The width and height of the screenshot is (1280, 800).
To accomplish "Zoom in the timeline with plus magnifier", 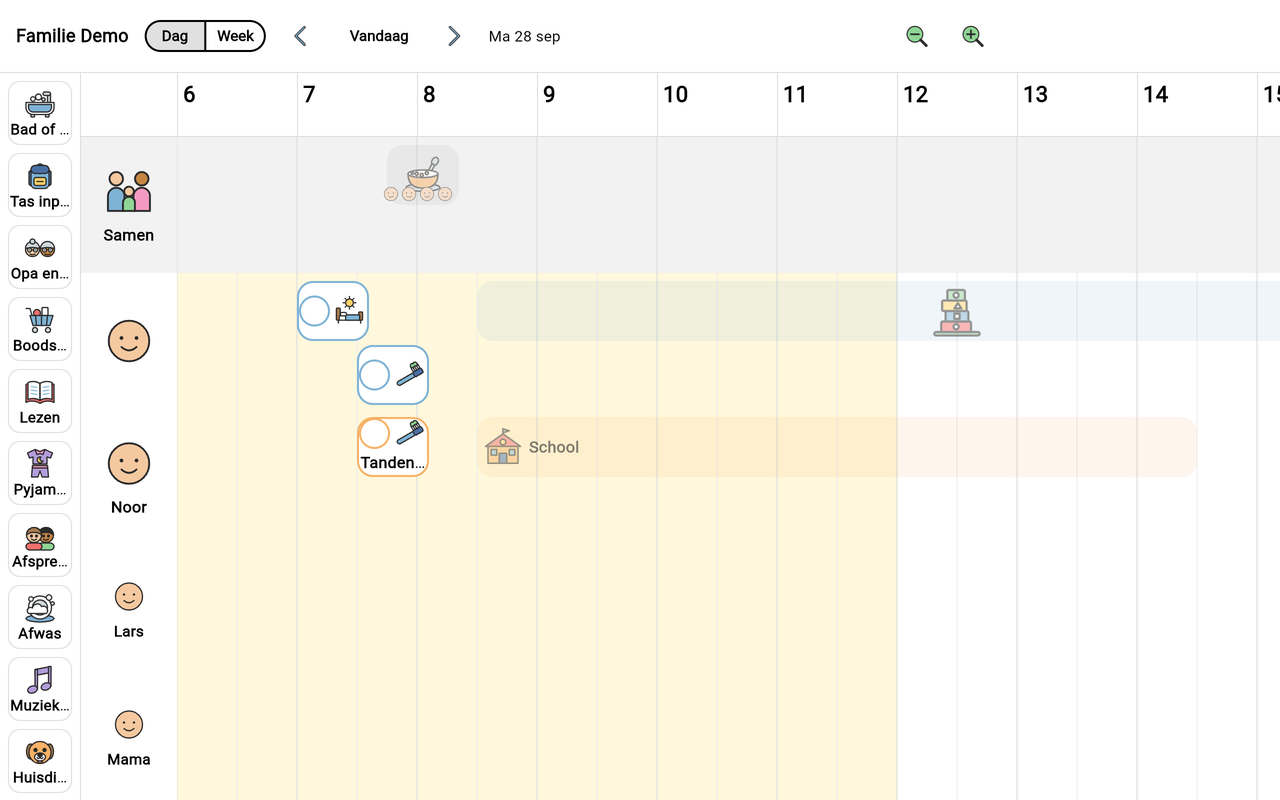I will [x=973, y=36].
